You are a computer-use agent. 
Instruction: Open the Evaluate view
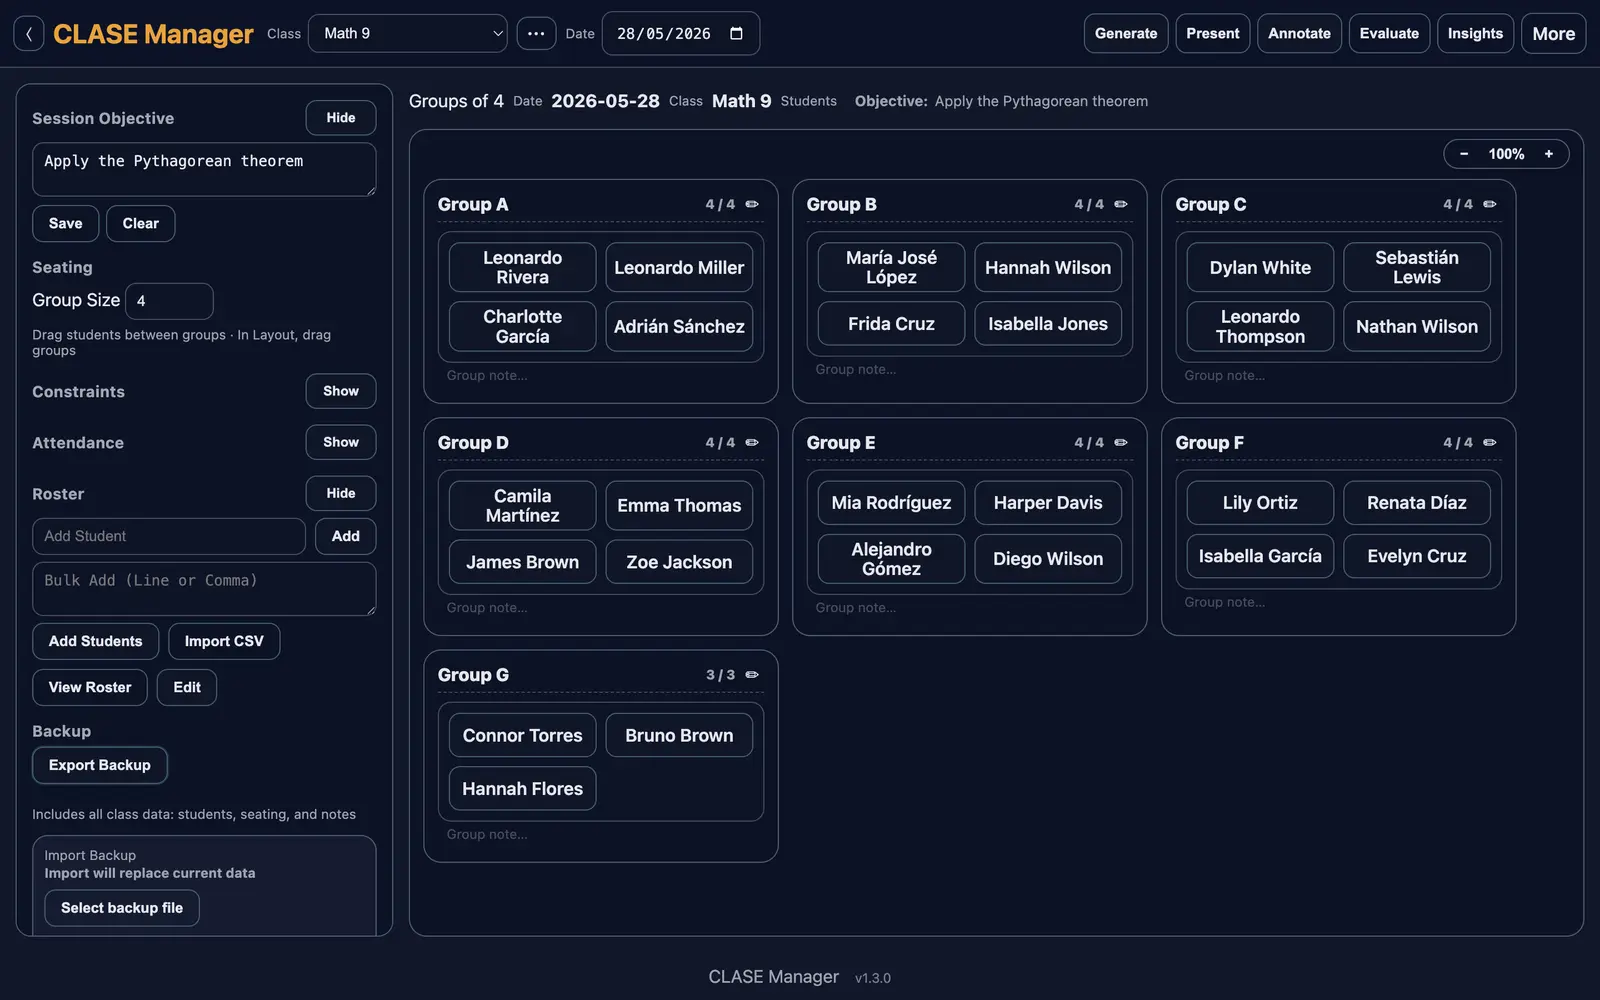[1389, 34]
